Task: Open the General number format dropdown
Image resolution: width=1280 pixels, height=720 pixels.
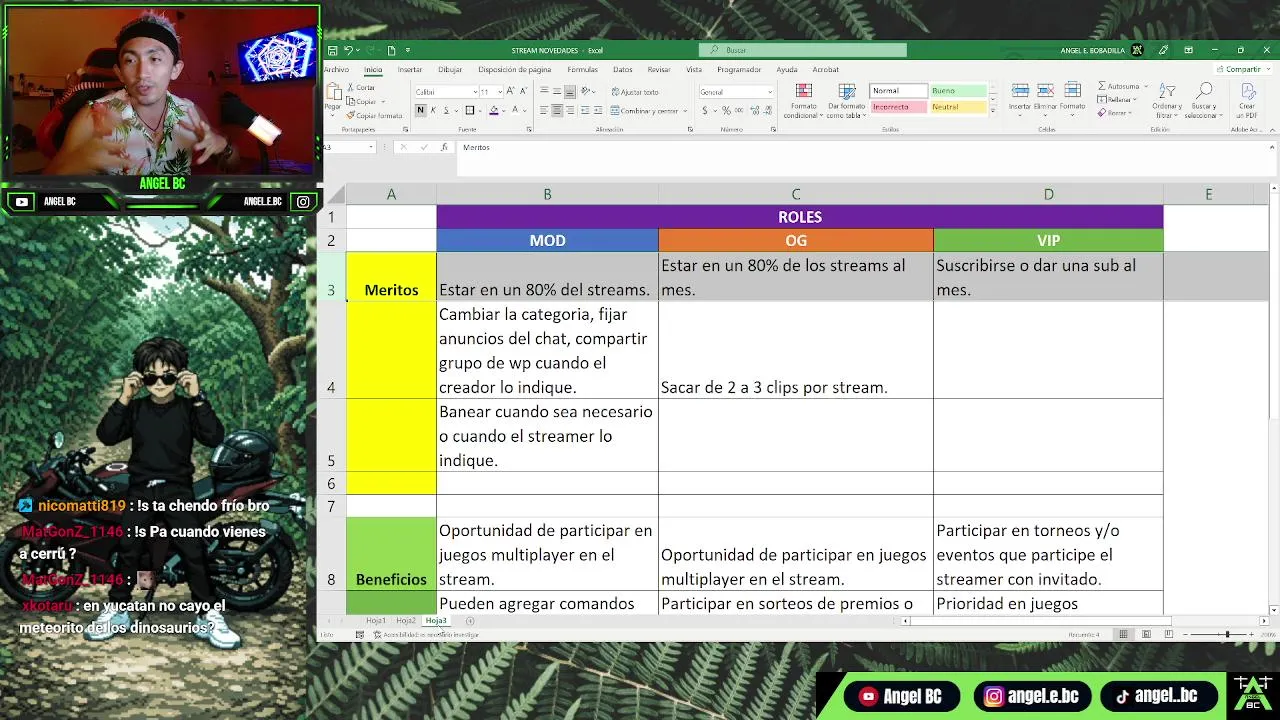Action: point(770,92)
